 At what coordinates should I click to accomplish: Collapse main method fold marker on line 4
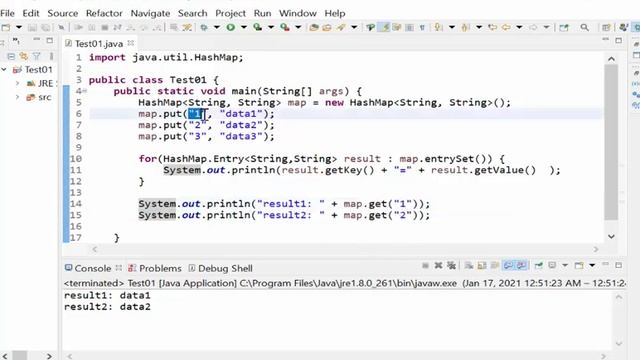[84, 91]
